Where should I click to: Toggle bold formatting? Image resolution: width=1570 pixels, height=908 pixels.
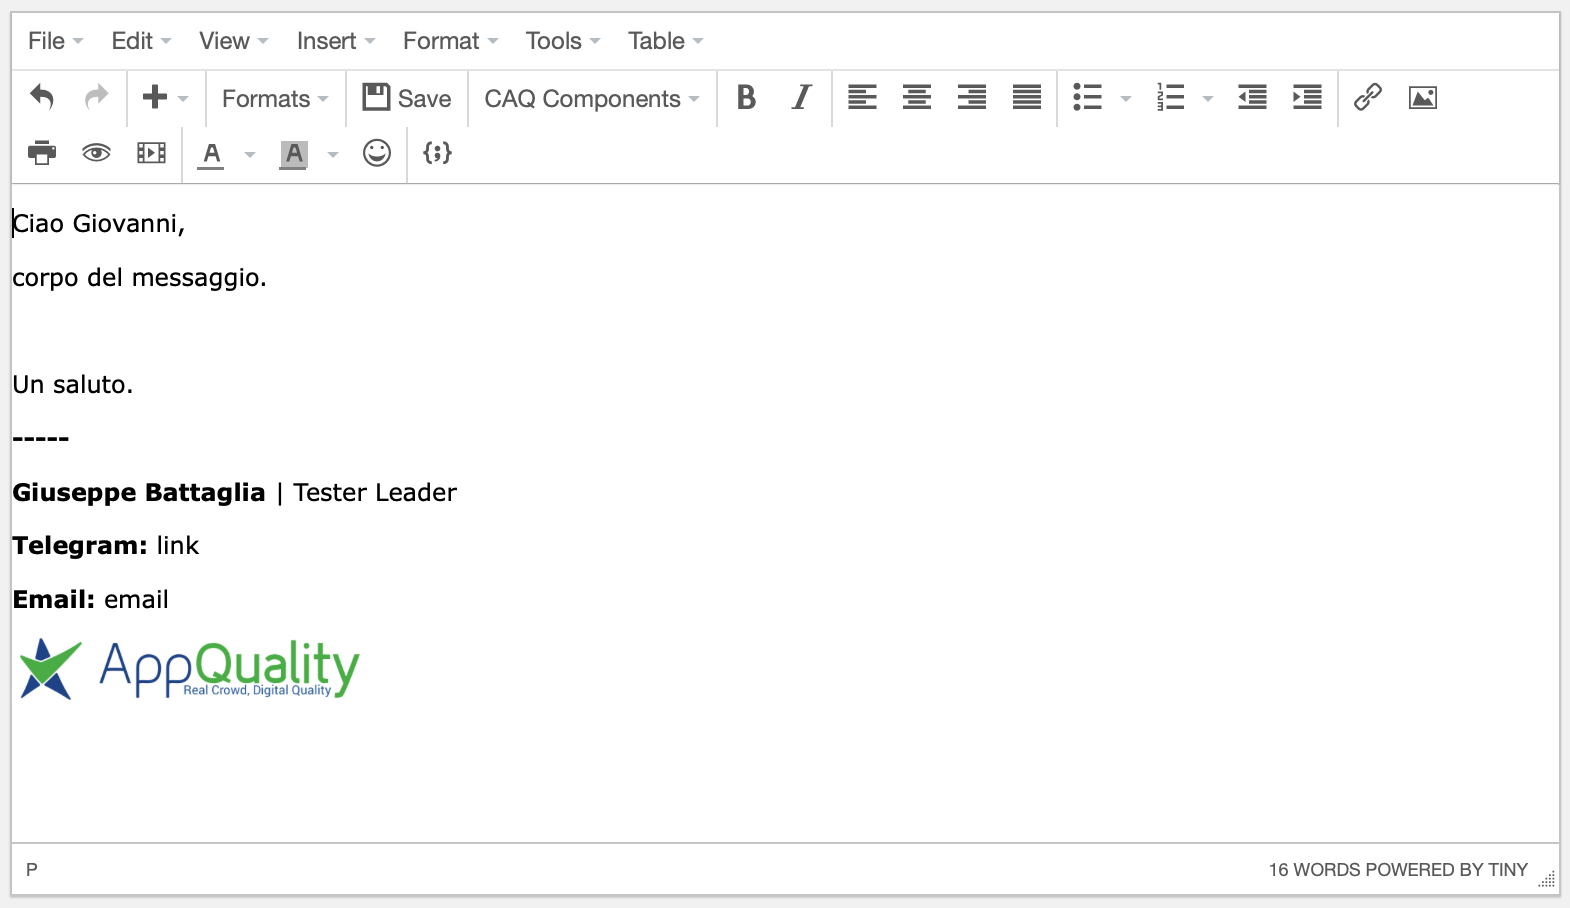746,97
